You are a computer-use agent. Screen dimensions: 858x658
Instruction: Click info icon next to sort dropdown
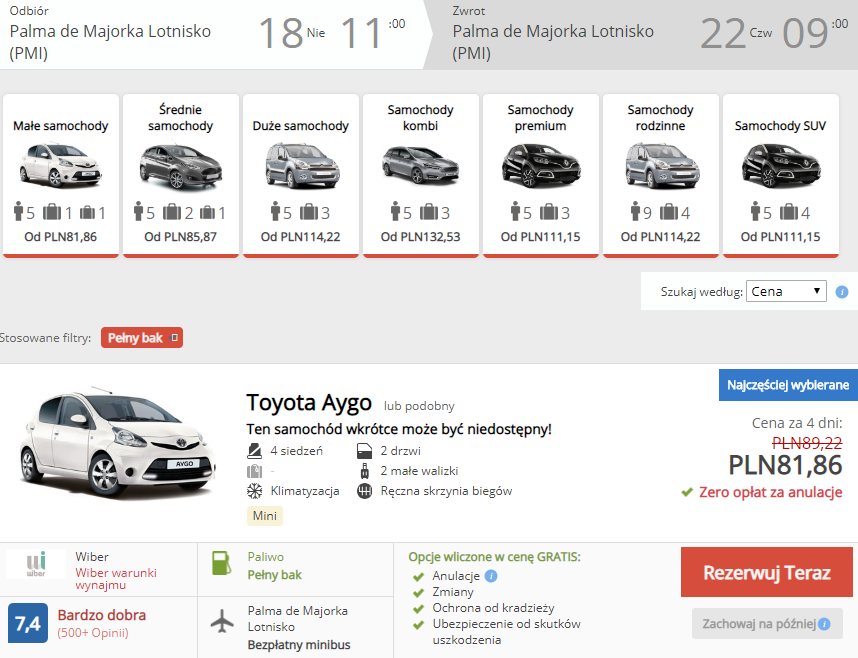click(842, 292)
